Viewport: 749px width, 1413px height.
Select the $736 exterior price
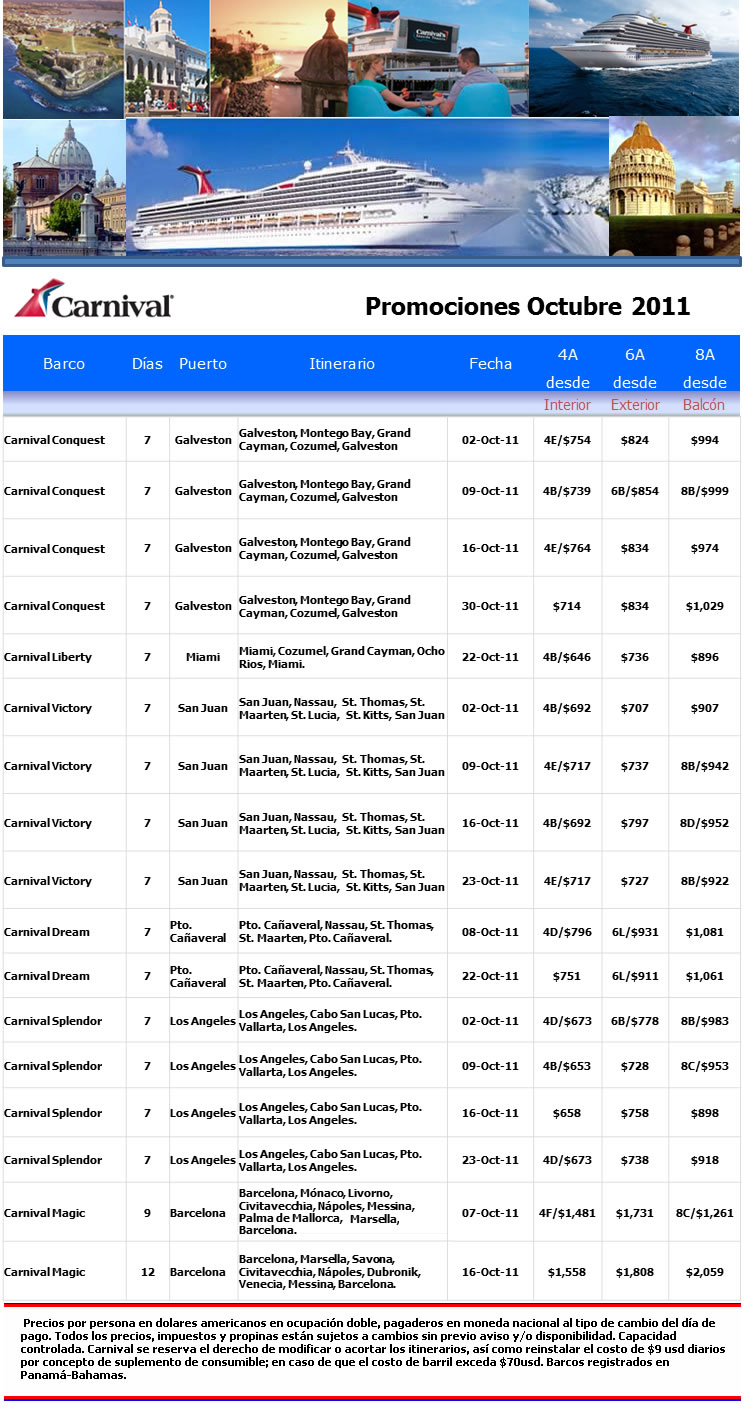coord(635,657)
